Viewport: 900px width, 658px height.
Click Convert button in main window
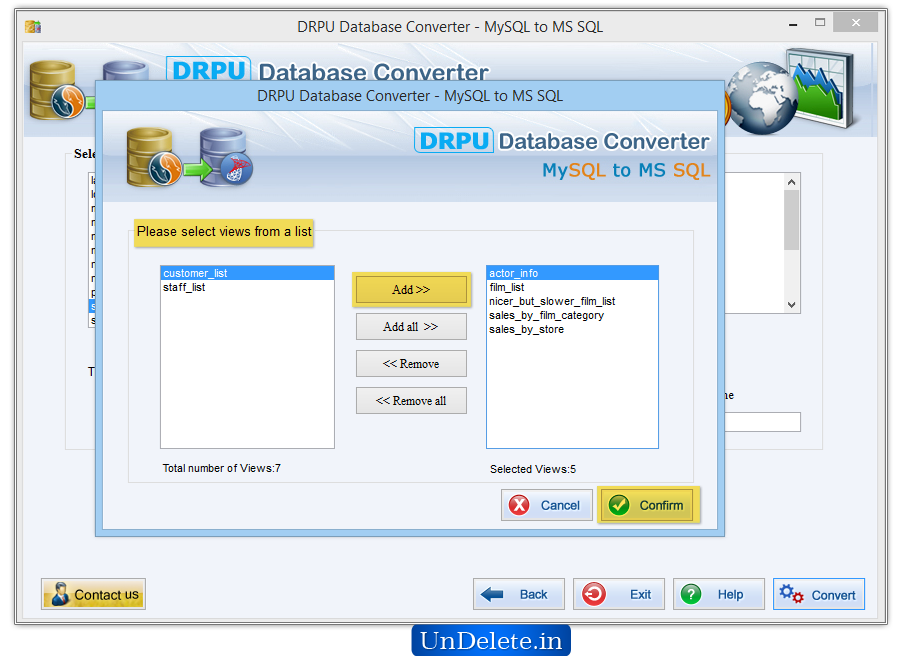[x=818, y=594]
